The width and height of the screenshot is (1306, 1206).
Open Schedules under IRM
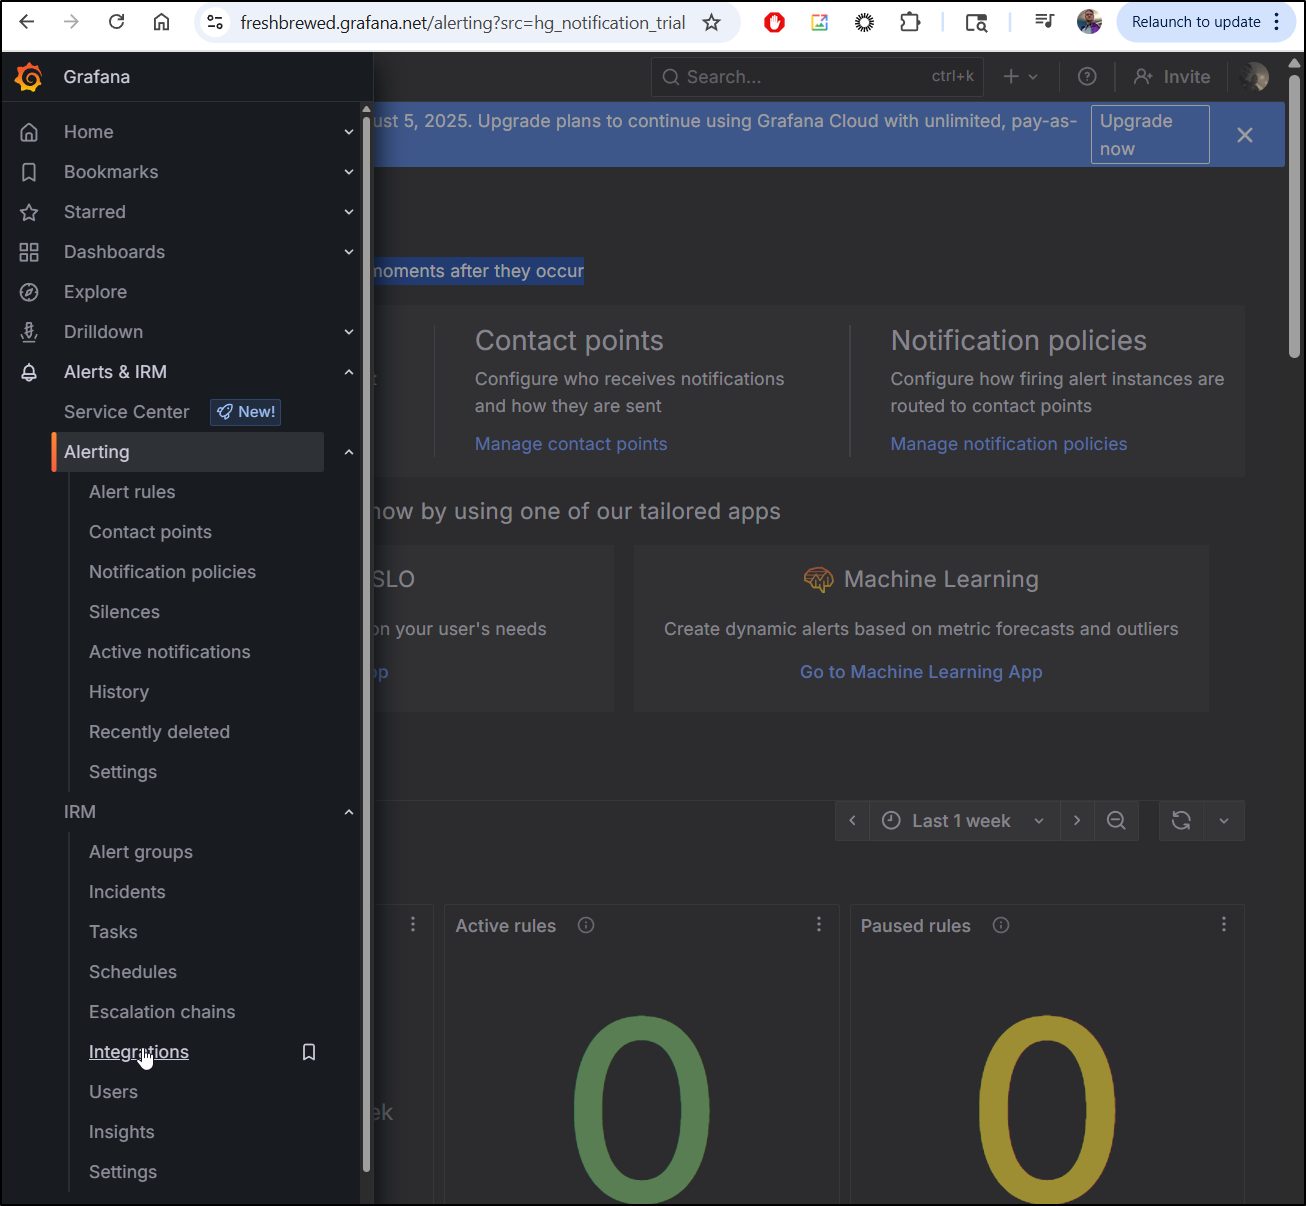point(133,972)
